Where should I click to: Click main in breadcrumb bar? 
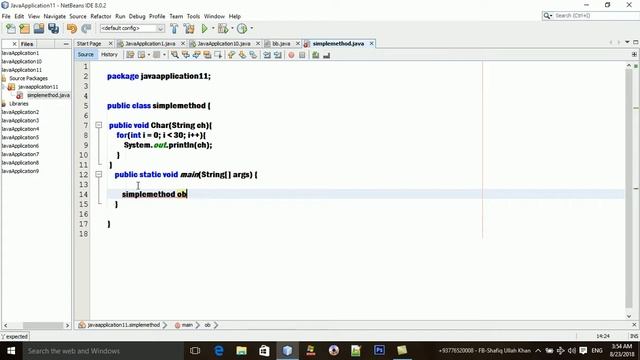(187, 325)
